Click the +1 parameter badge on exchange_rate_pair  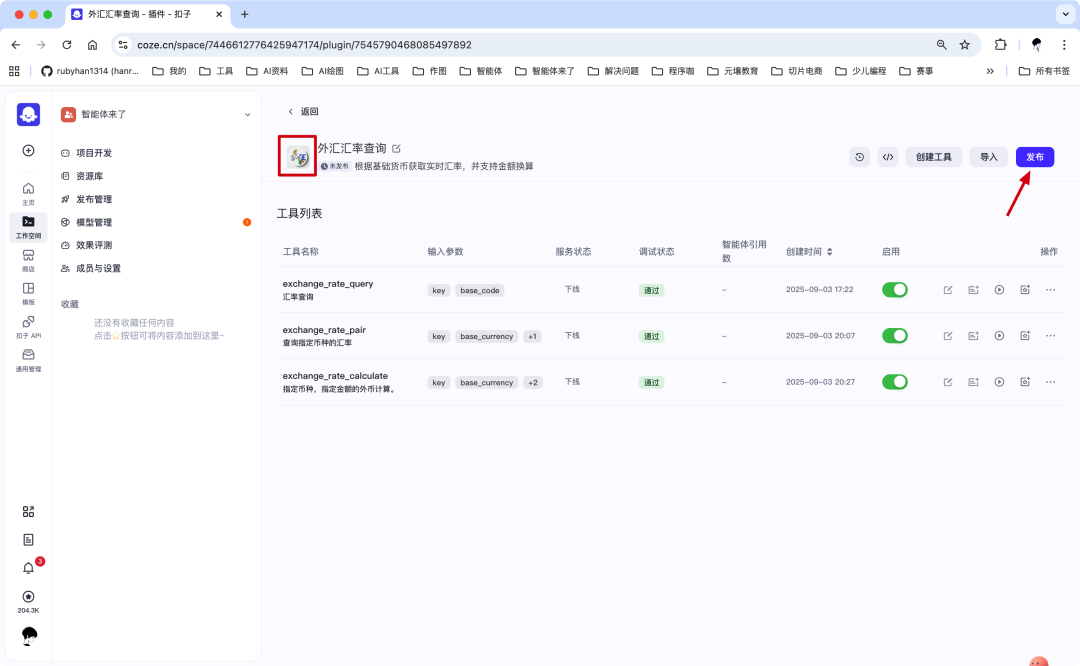coord(531,336)
